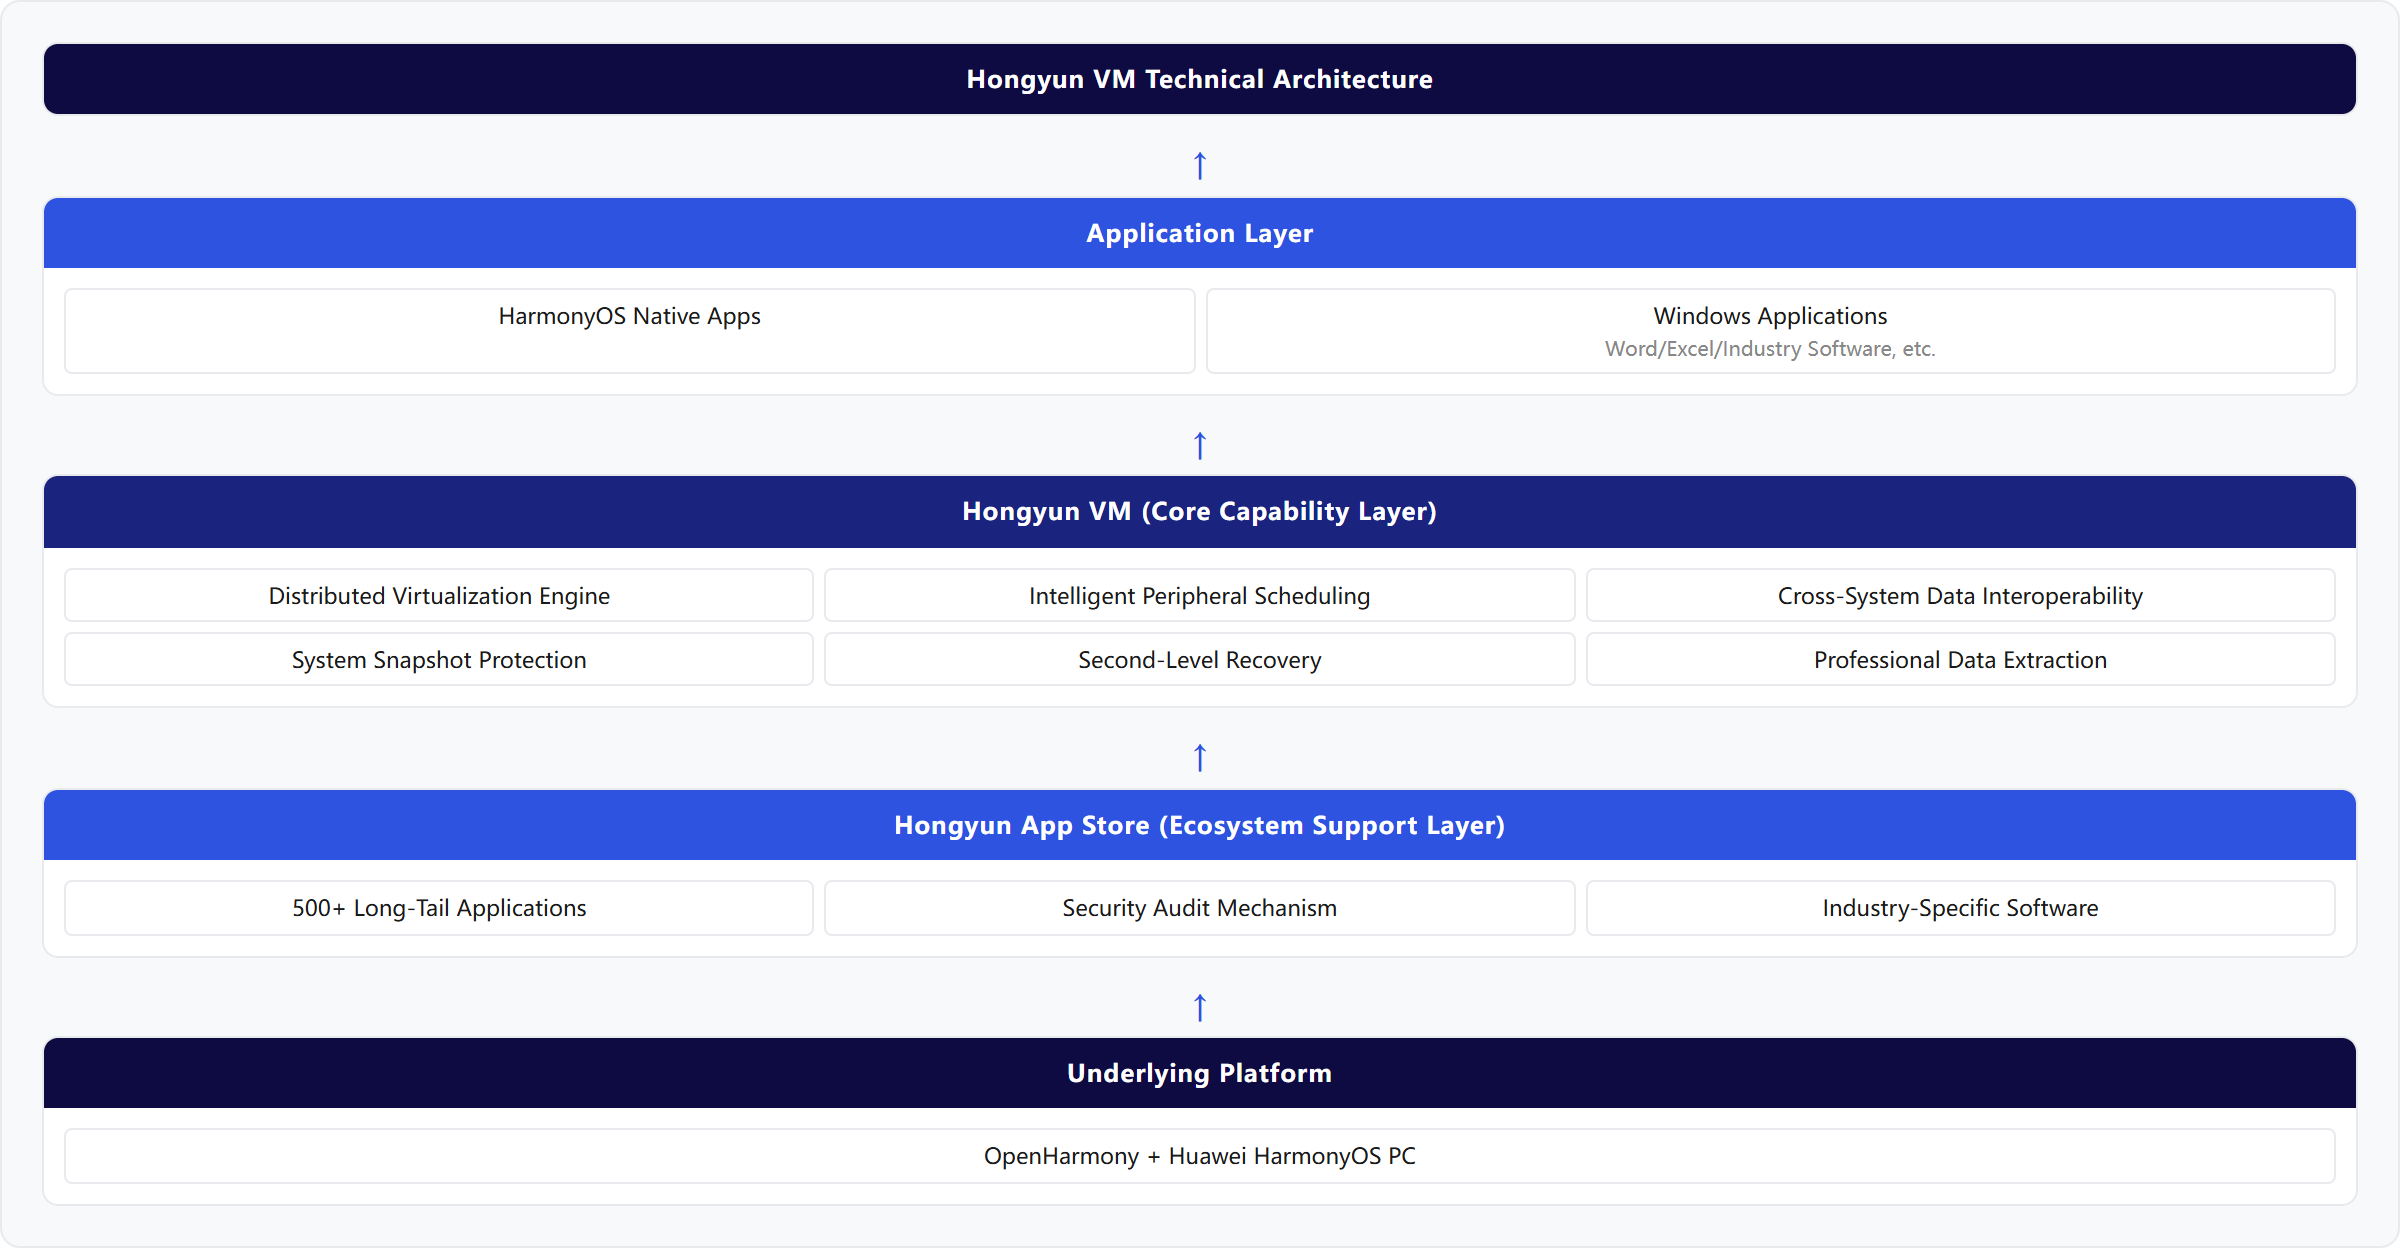Select Professional Data Extraction
The image size is (2400, 1248).
tap(1961, 660)
